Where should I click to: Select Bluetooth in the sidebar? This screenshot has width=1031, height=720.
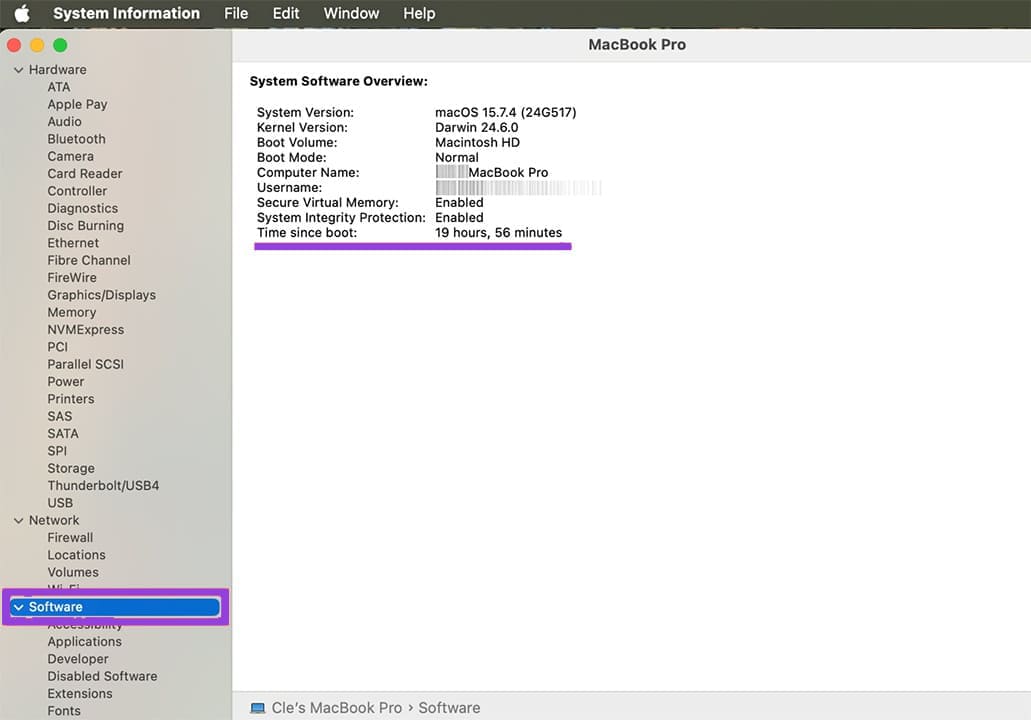76,139
